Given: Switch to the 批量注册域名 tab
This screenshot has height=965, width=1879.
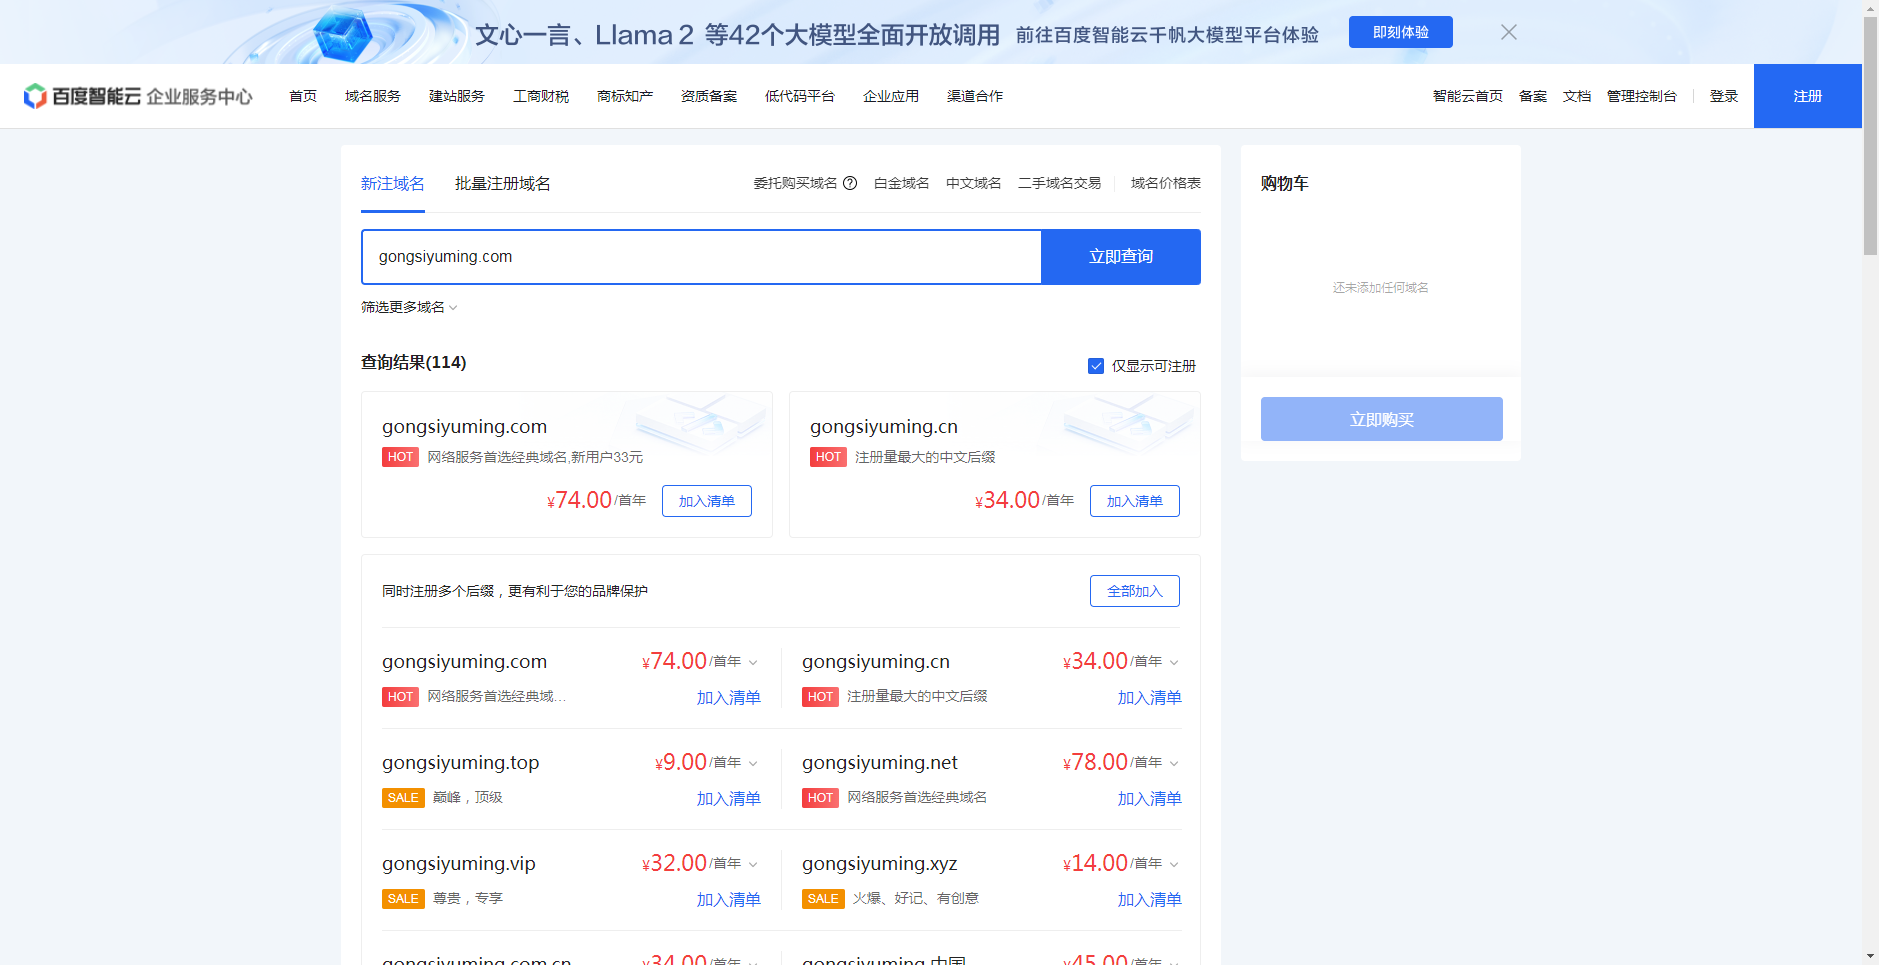Looking at the screenshot, I should pyautogui.click(x=502, y=183).
